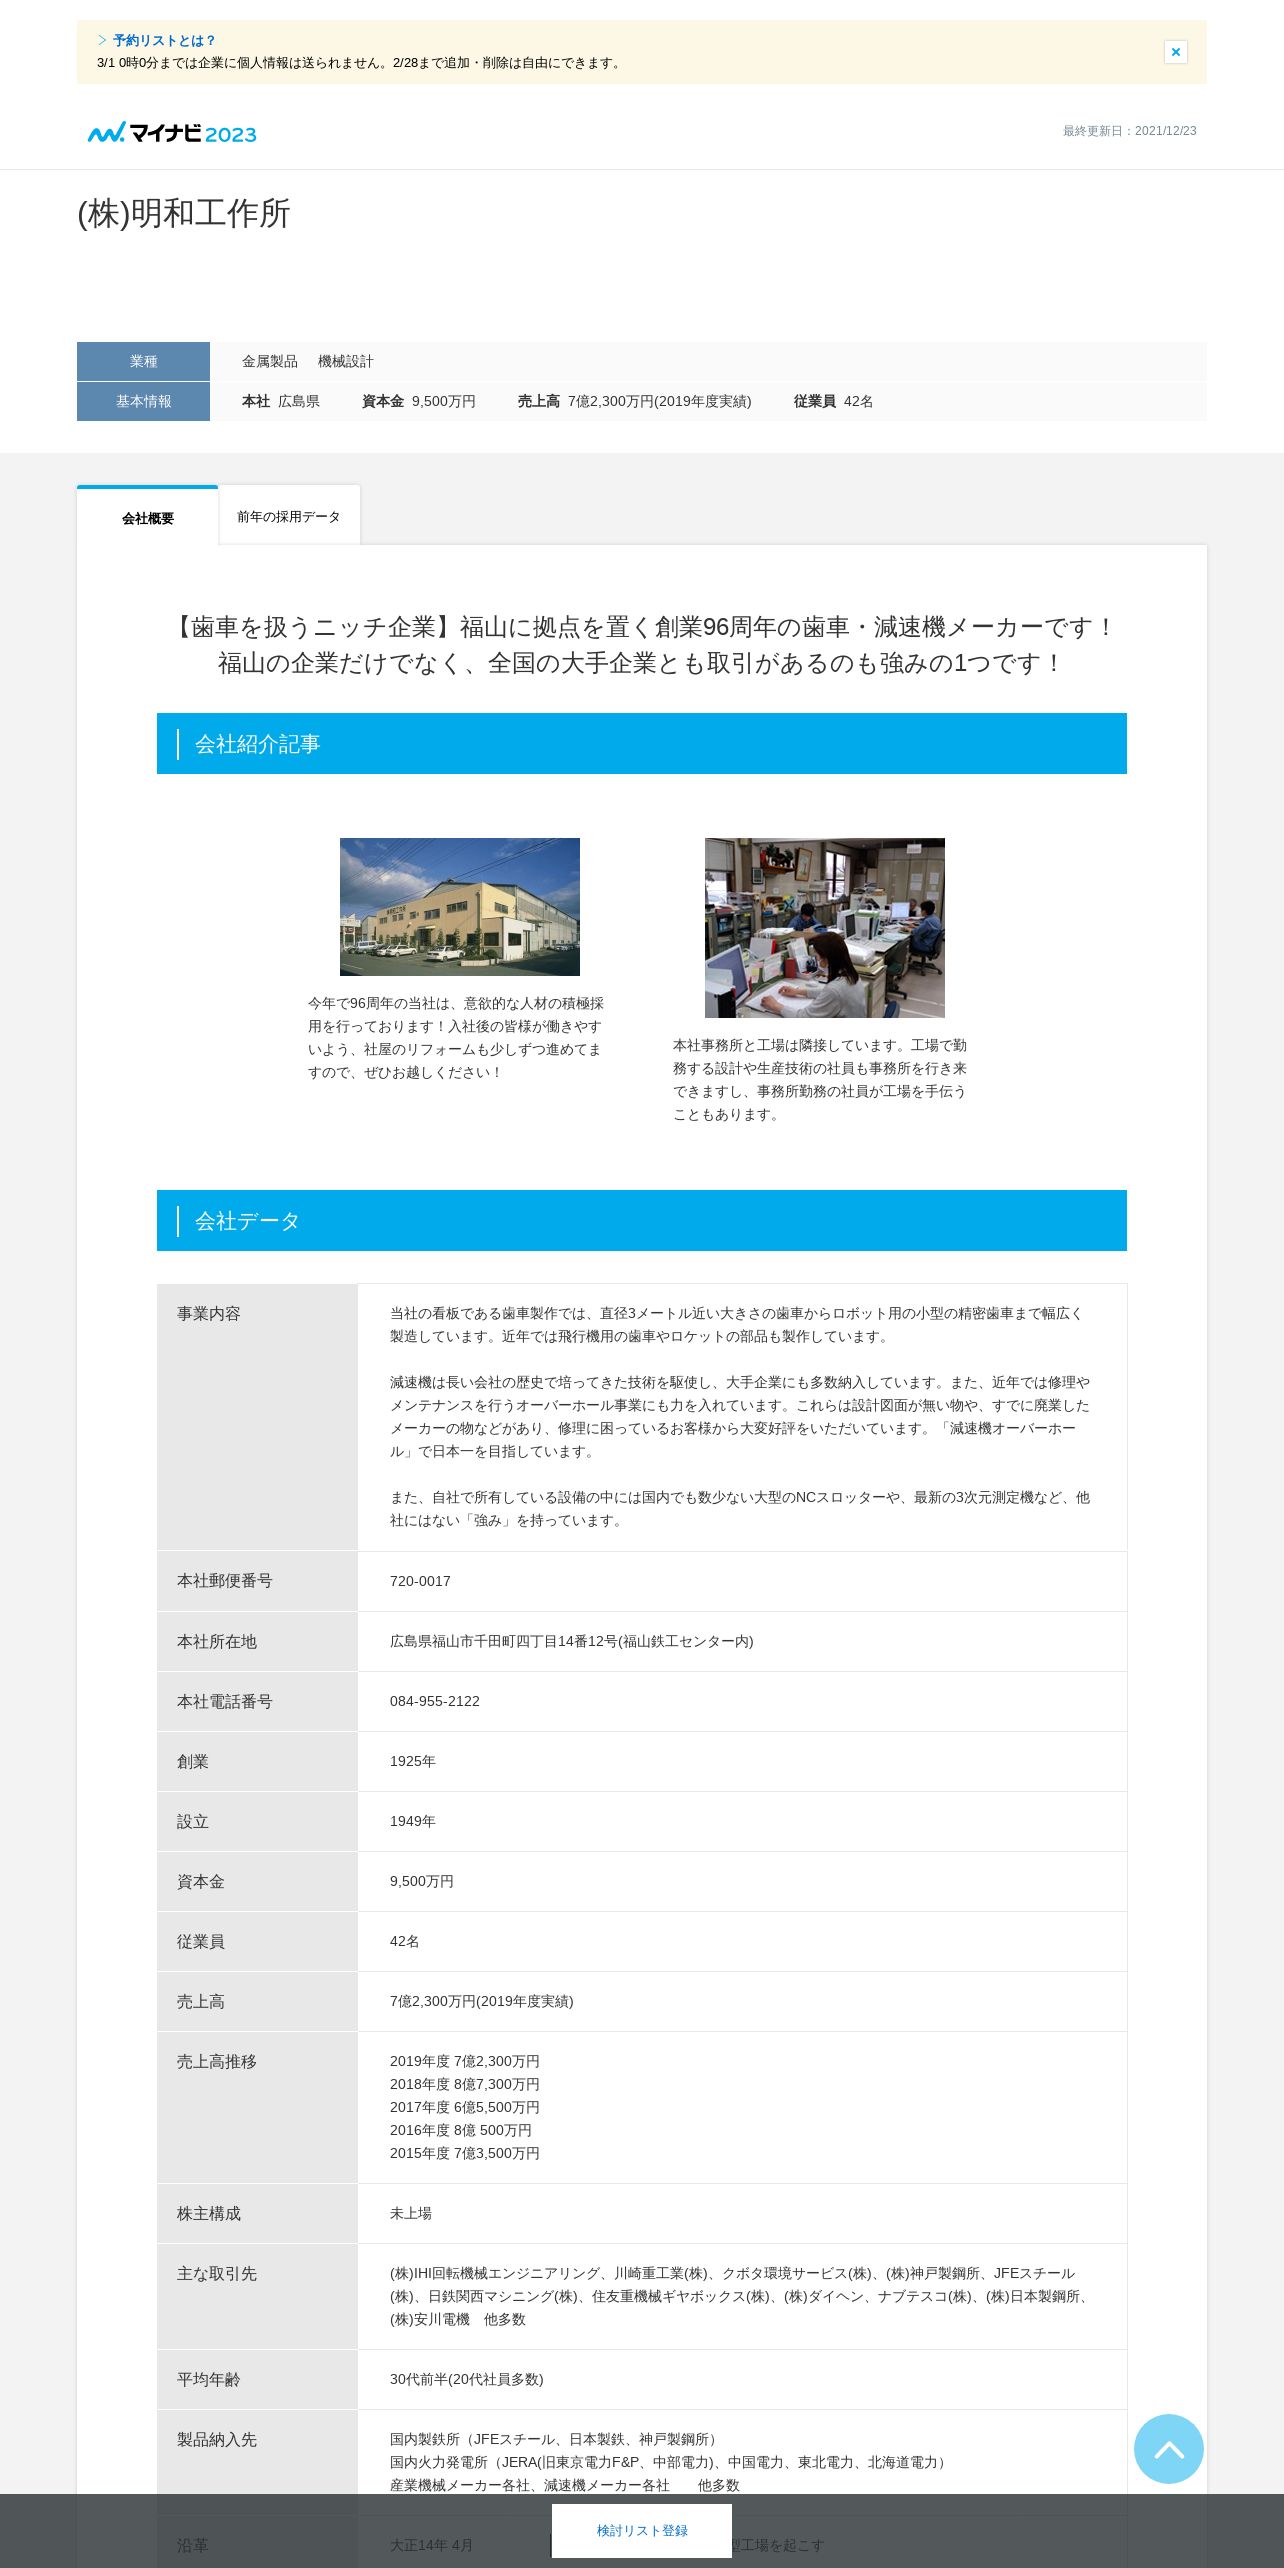
Task: Click the factory building exterior photo
Action: pos(460,907)
